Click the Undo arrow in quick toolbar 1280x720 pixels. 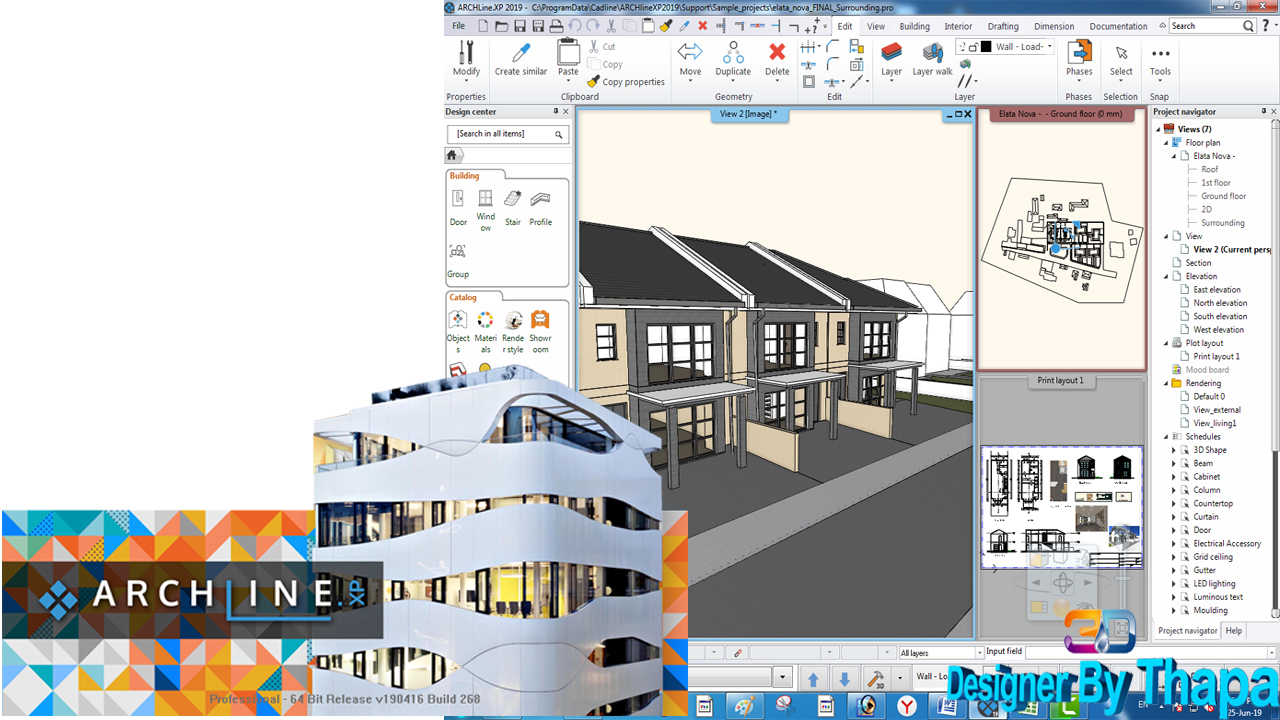pyautogui.click(x=575, y=26)
